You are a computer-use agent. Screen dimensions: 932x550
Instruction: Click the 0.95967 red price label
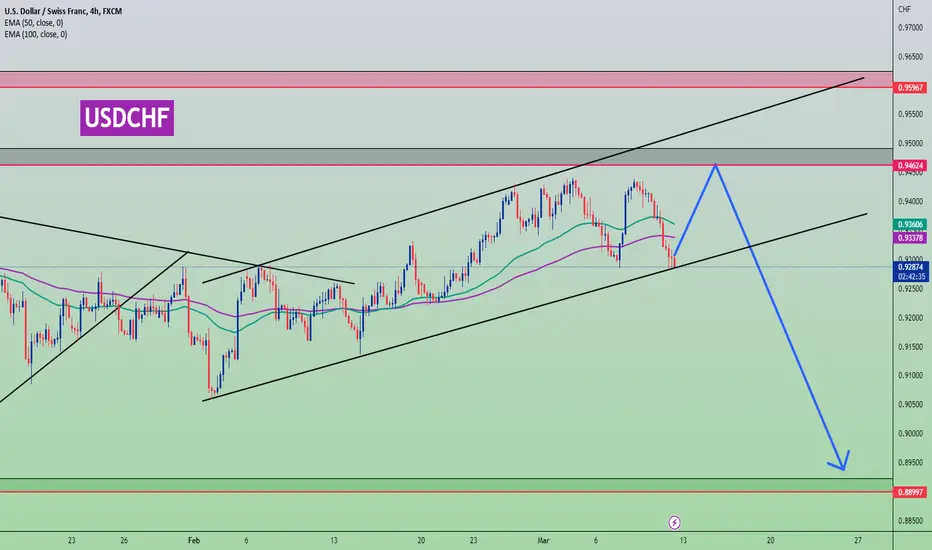[910, 88]
